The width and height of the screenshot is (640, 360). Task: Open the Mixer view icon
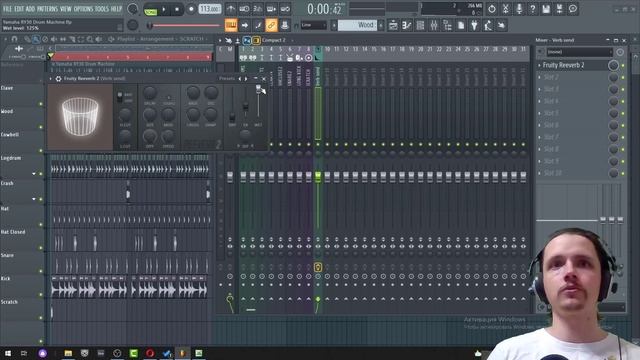[434, 25]
